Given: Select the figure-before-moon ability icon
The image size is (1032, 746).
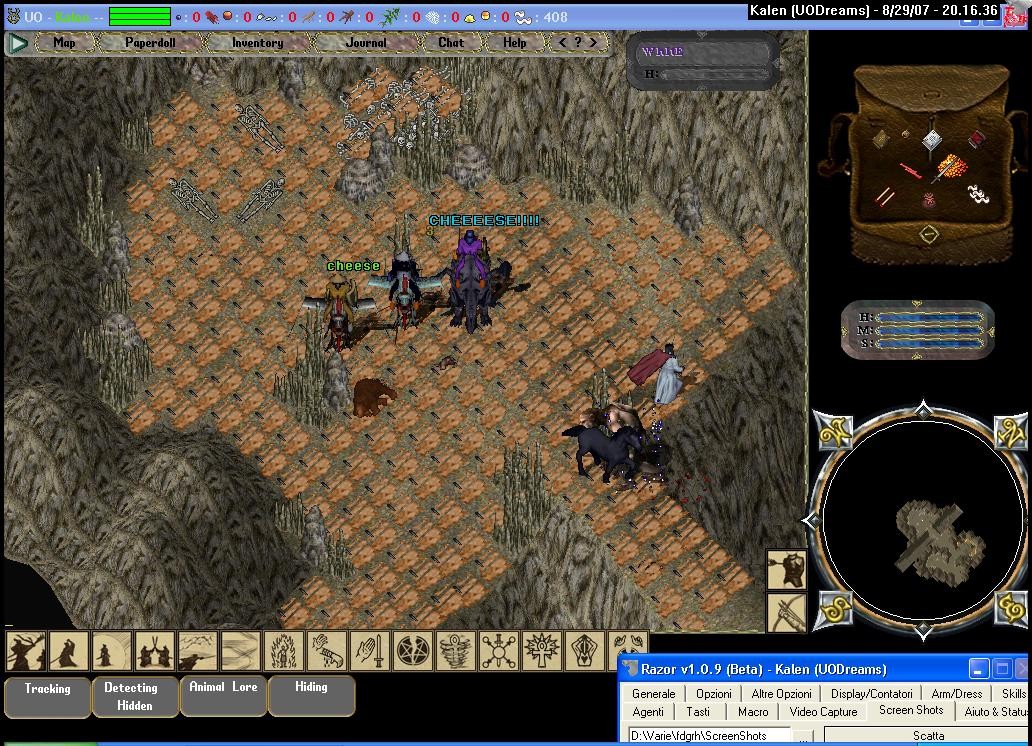Looking at the screenshot, I should 112,651.
